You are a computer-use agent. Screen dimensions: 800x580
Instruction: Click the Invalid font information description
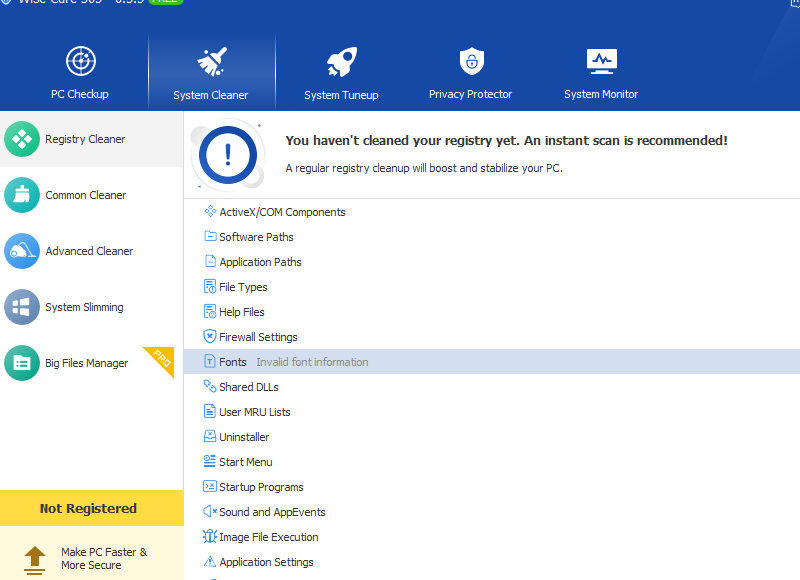[312, 362]
